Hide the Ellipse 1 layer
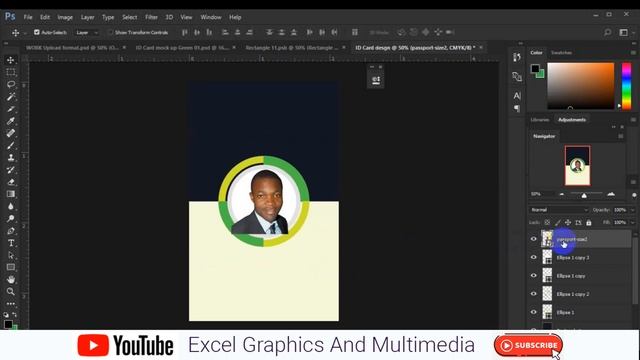The width and height of the screenshot is (640, 360). 533,312
